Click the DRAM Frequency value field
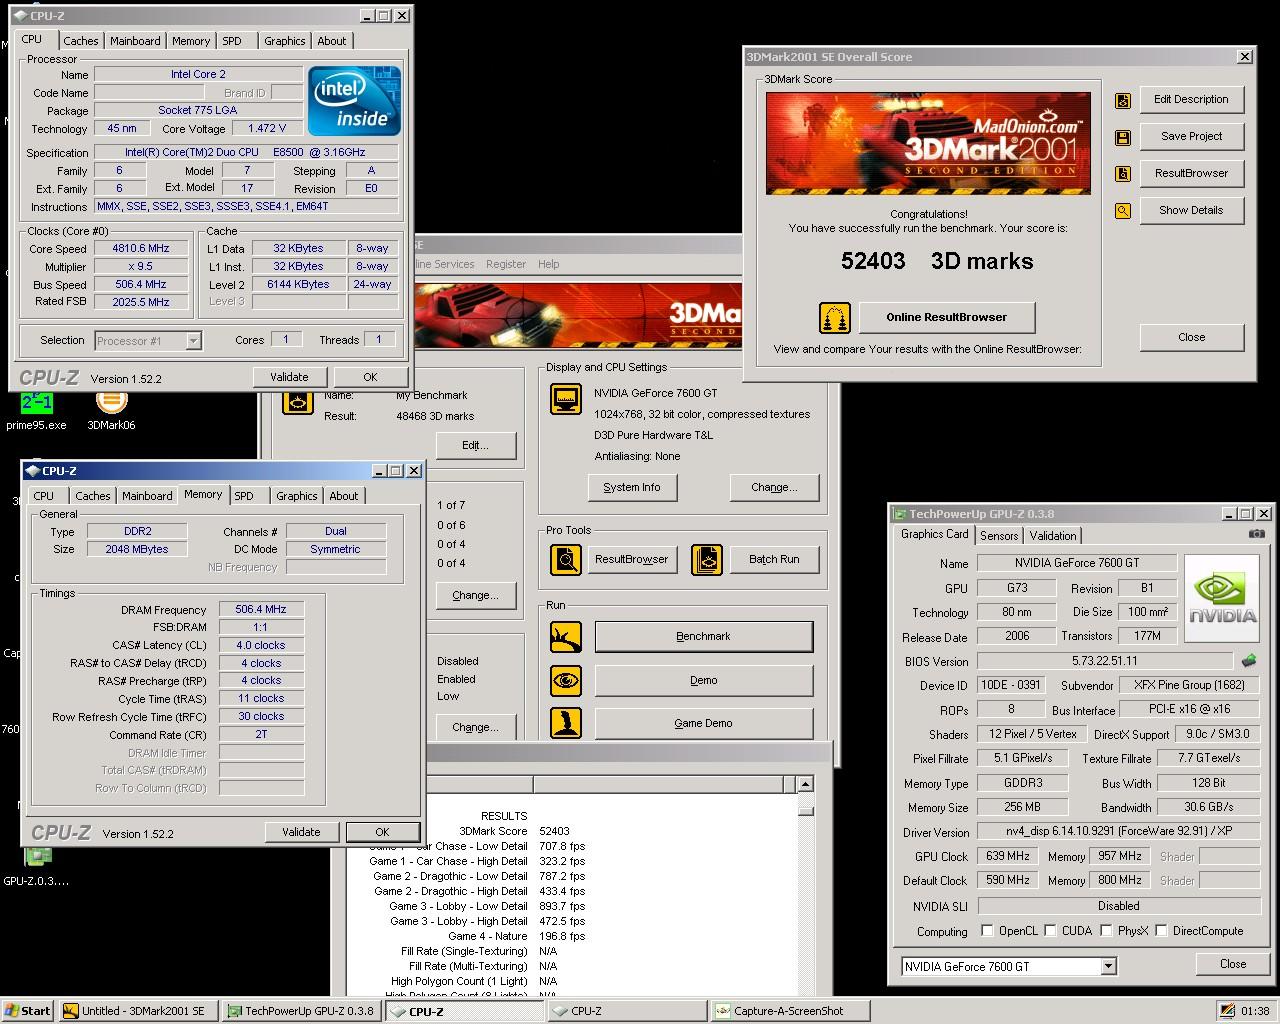Viewport: 1280px width, 1024px height. tap(261, 609)
